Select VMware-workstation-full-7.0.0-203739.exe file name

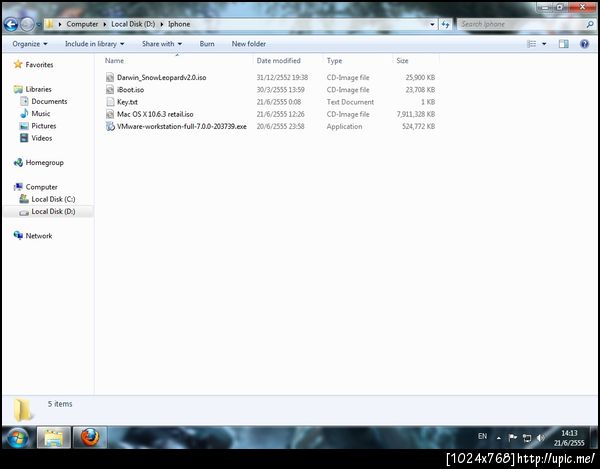(x=182, y=127)
